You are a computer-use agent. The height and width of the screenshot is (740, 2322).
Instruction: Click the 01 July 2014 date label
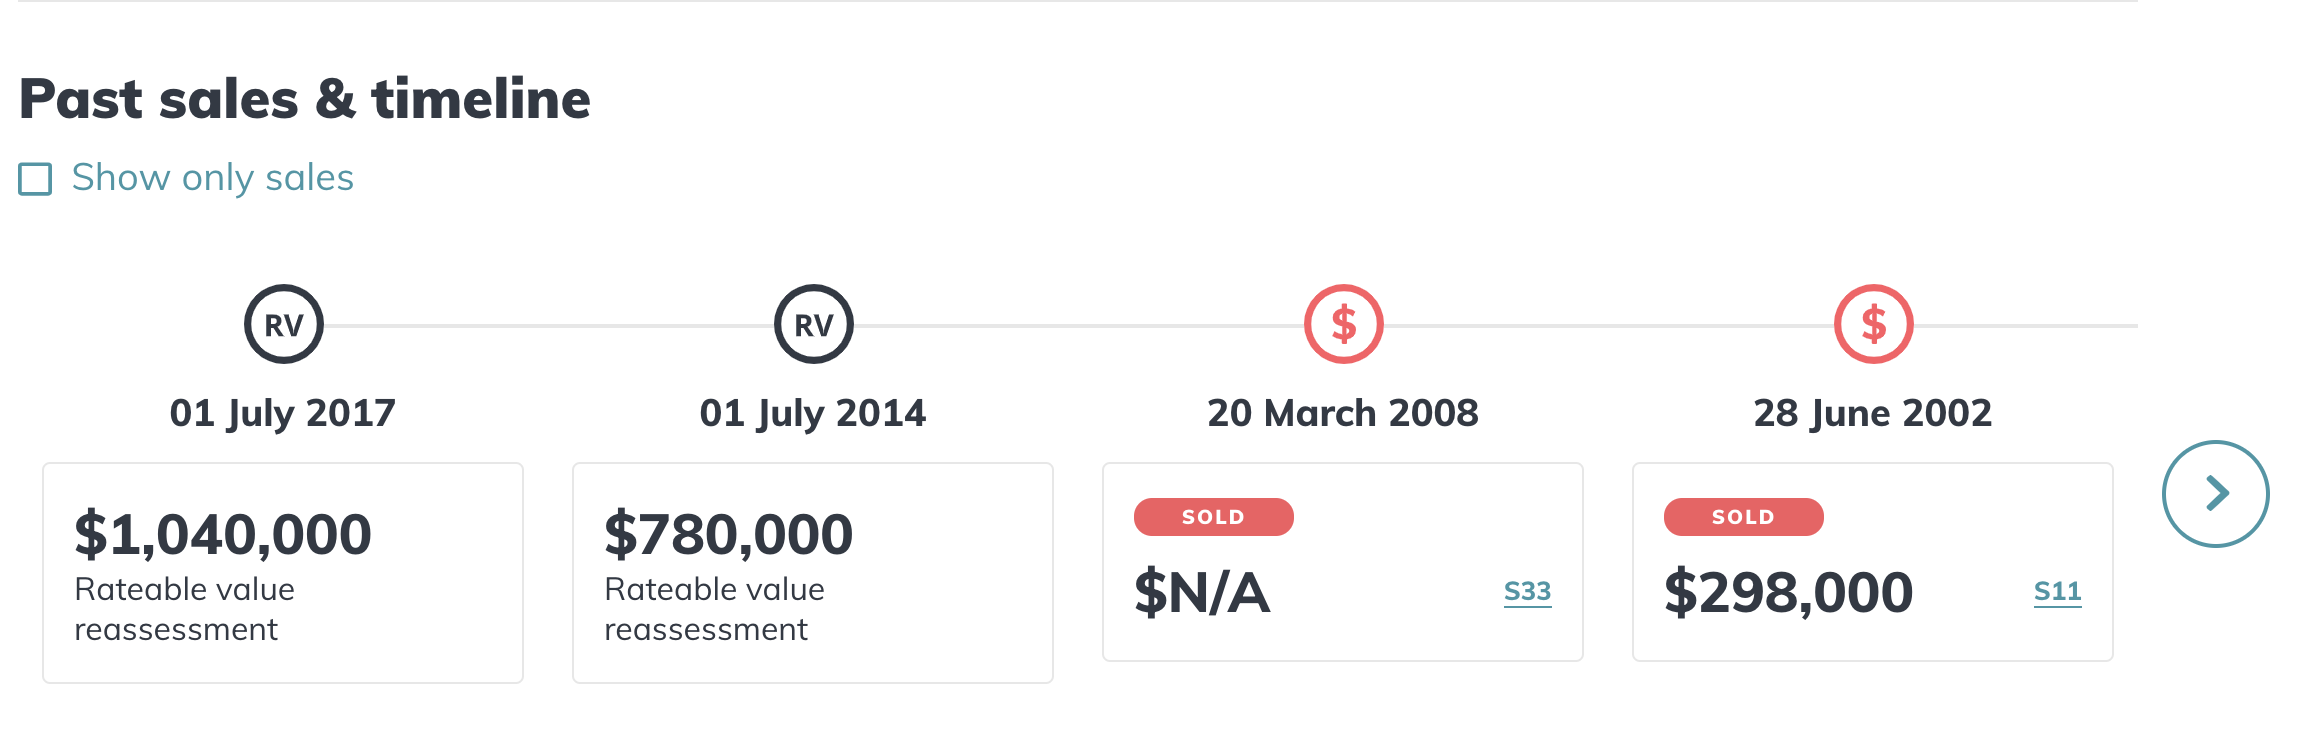[813, 413]
